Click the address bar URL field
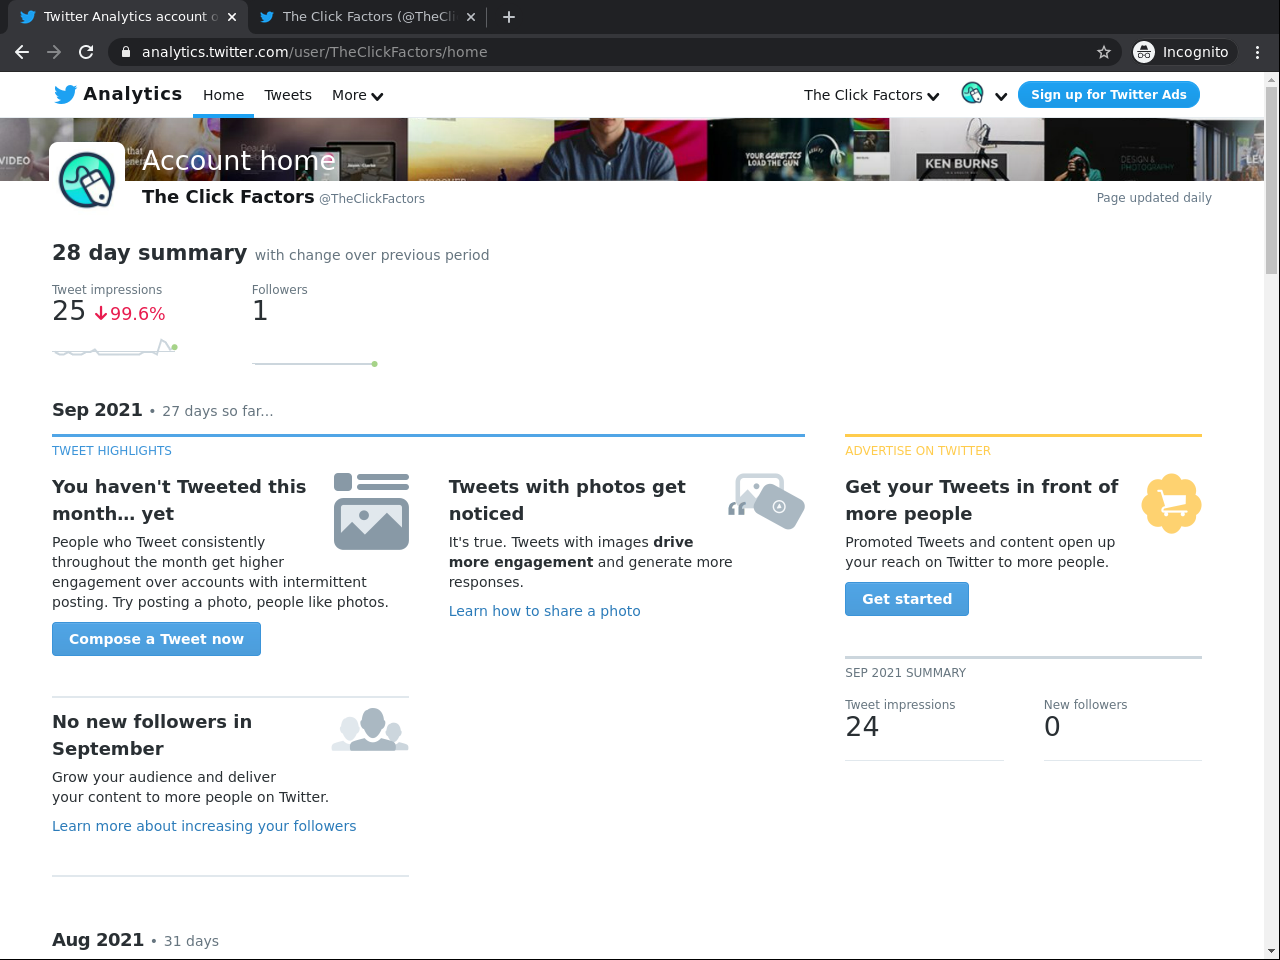This screenshot has height=960, width=1280. 615,52
